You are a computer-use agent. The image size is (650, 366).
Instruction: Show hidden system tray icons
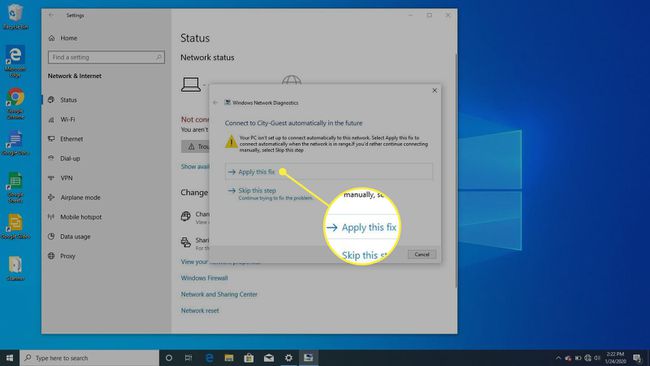pos(558,358)
